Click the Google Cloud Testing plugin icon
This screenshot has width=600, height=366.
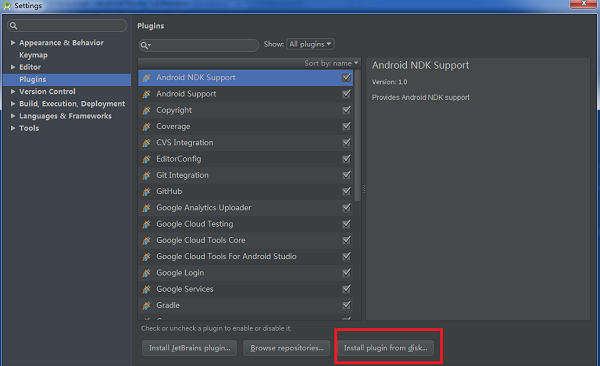[147, 224]
